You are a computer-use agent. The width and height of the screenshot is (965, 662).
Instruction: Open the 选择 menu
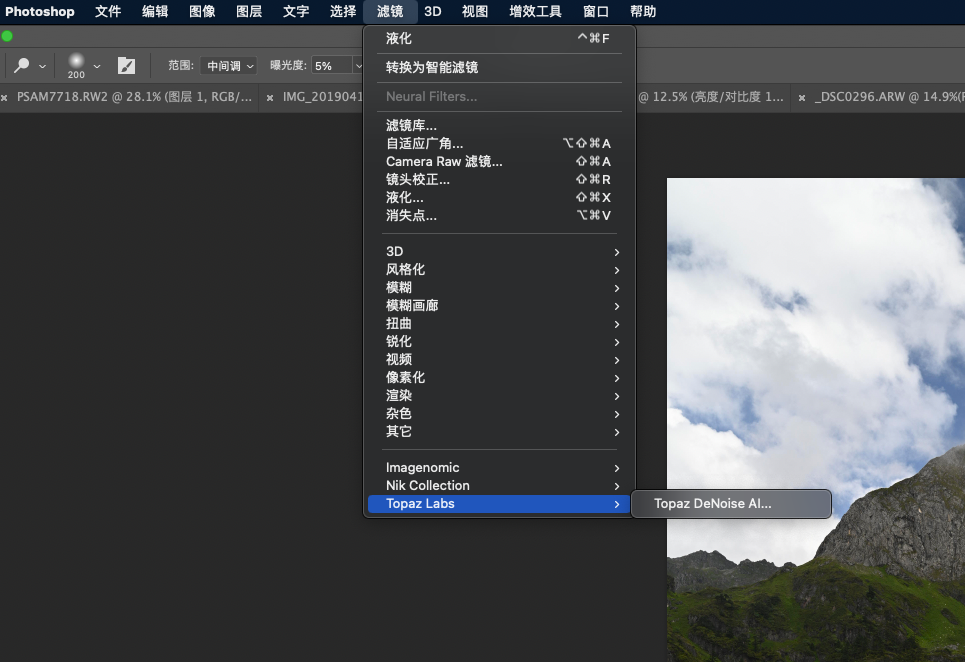(343, 11)
